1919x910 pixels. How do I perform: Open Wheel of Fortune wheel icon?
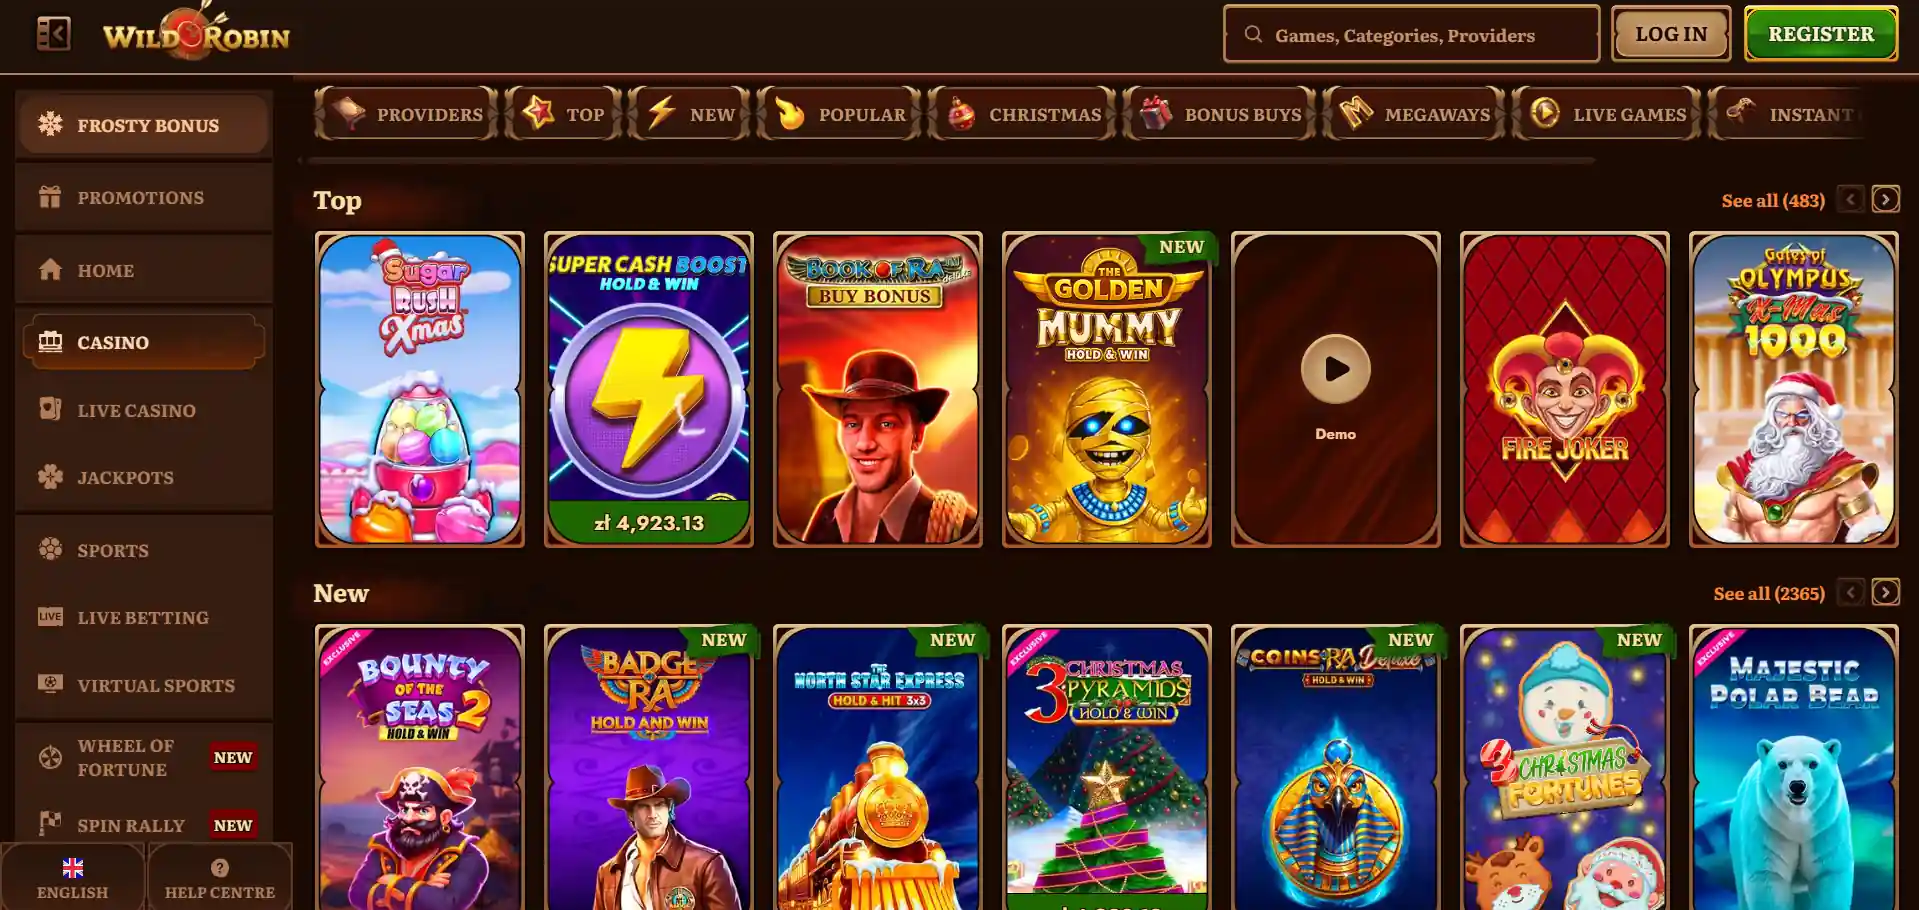50,757
